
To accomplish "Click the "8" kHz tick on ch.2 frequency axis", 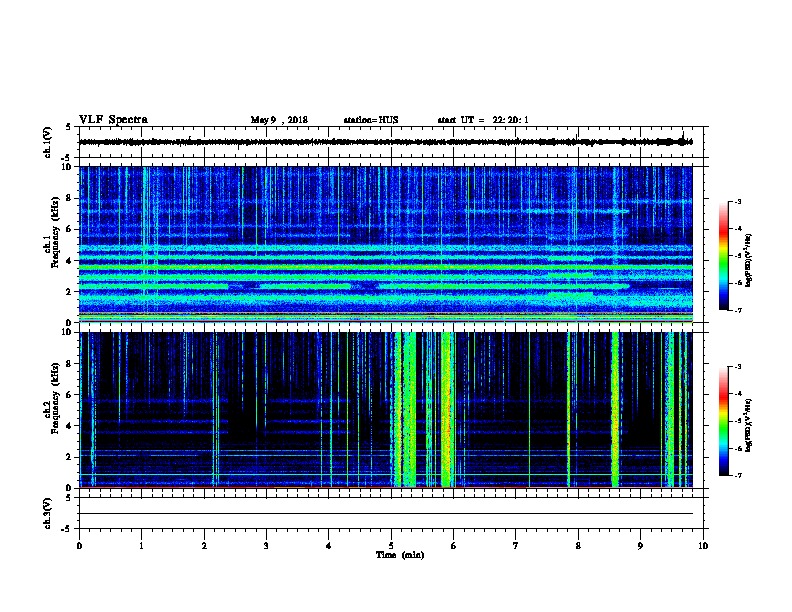I will pyautogui.click(x=70, y=364).
